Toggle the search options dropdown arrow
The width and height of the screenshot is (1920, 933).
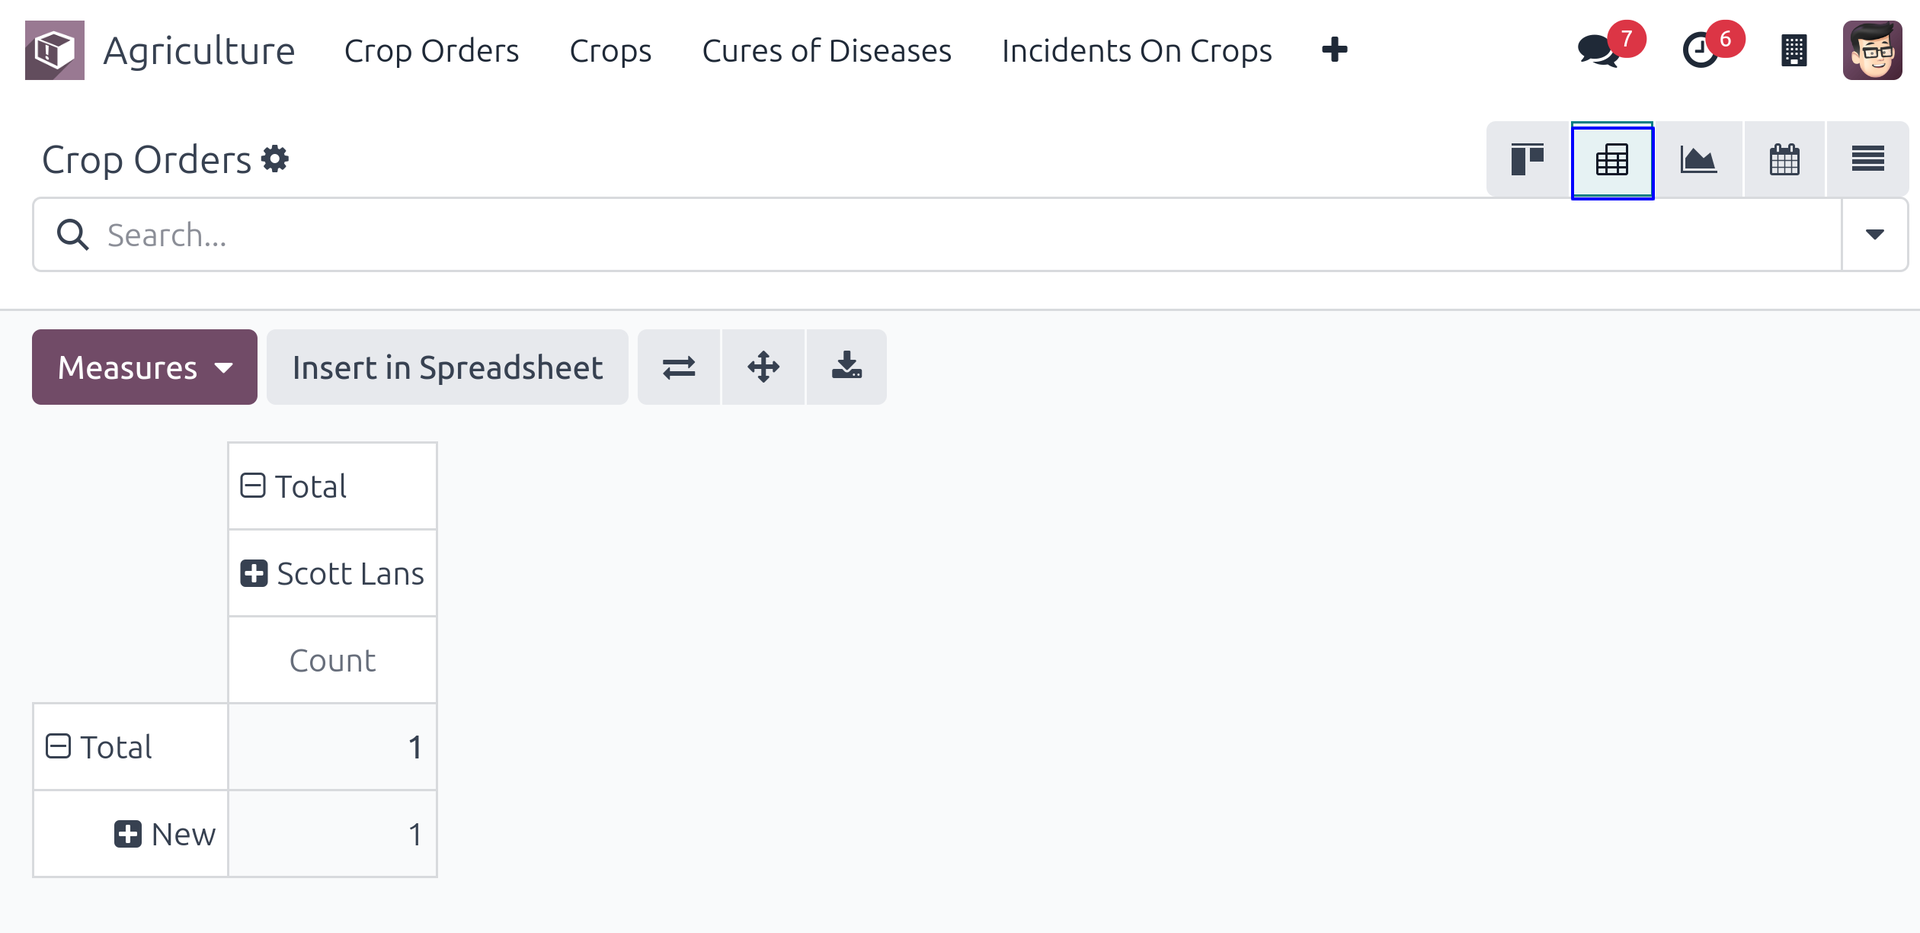point(1874,234)
